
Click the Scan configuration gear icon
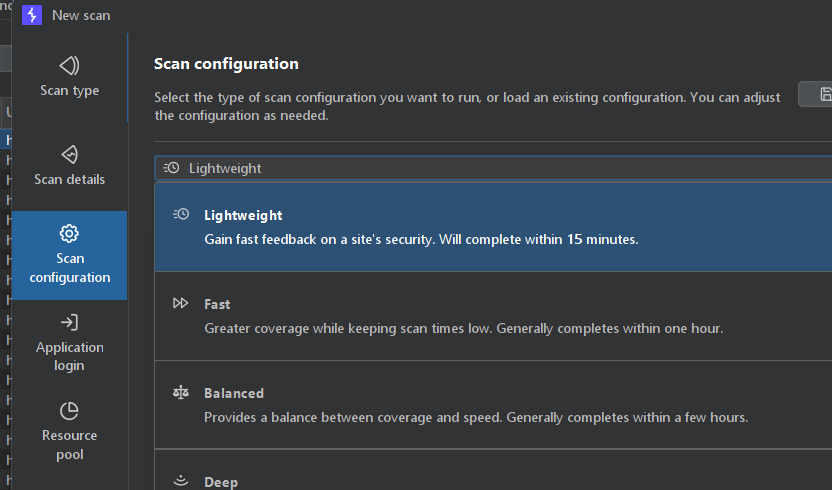(x=69, y=233)
